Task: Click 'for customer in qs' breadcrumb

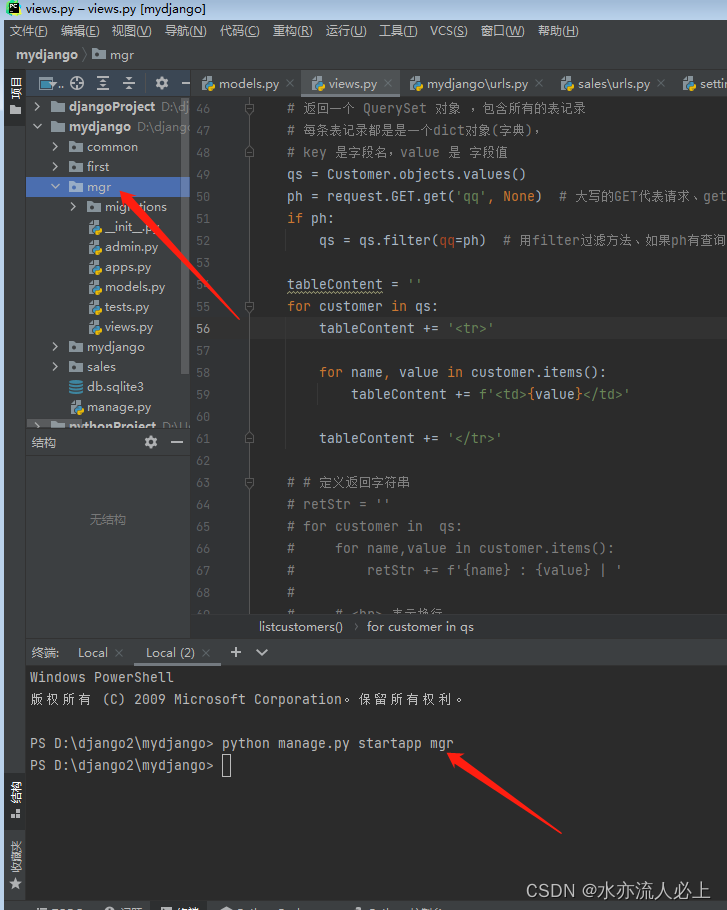Action: [420, 627]
